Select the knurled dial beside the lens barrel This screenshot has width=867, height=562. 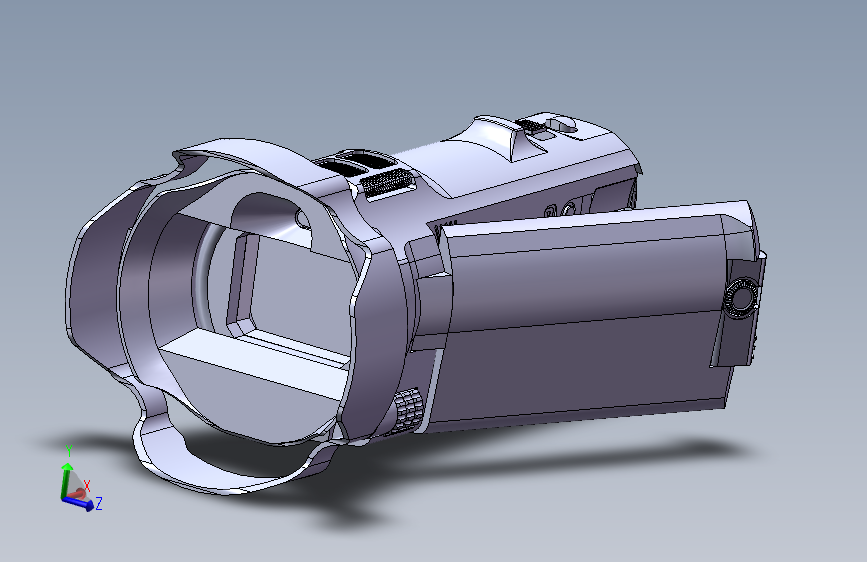pos(408,409)
